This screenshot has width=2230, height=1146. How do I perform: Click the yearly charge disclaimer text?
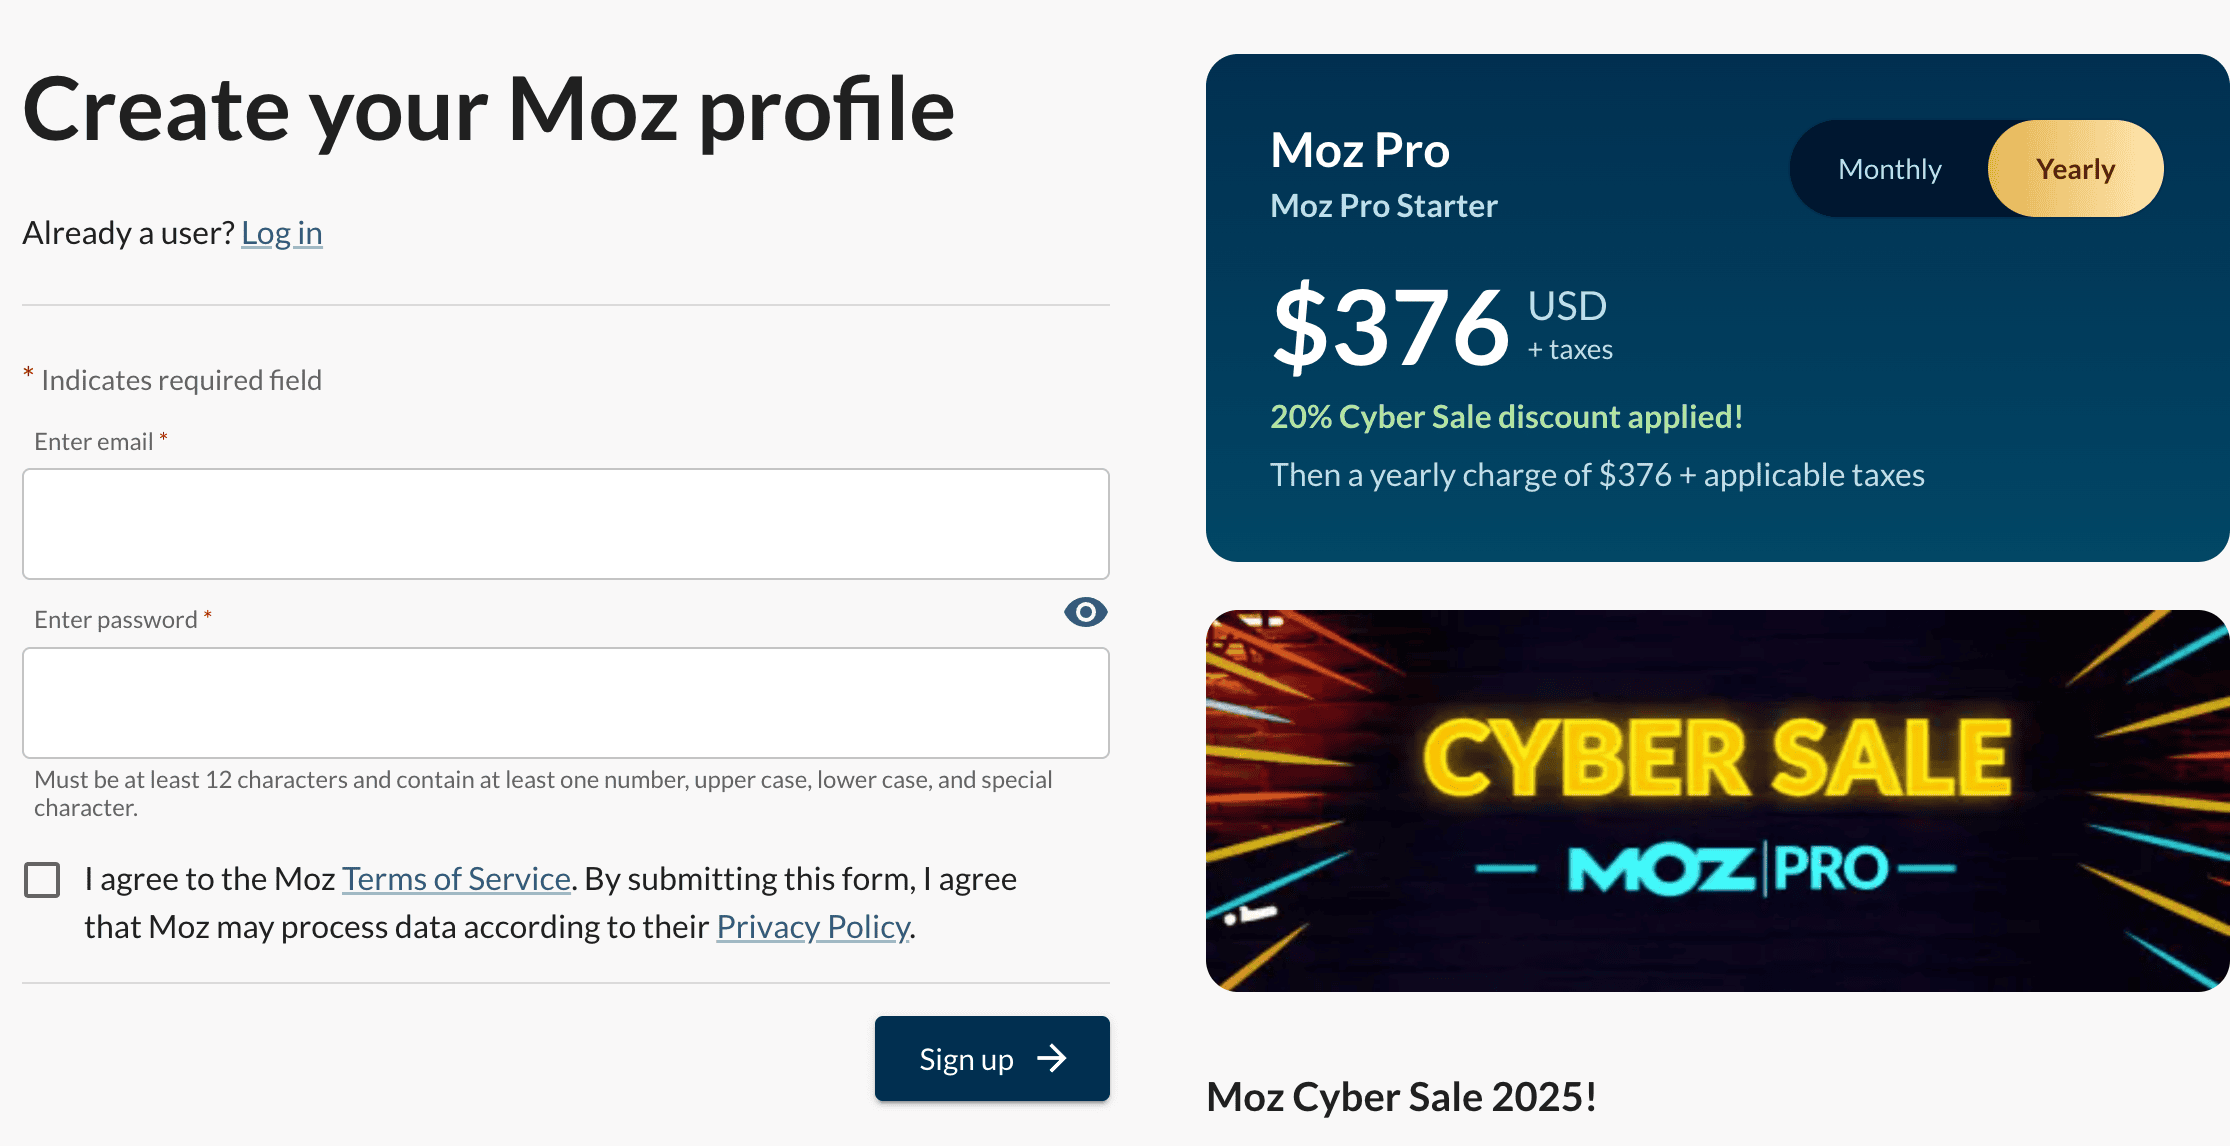1597,475
